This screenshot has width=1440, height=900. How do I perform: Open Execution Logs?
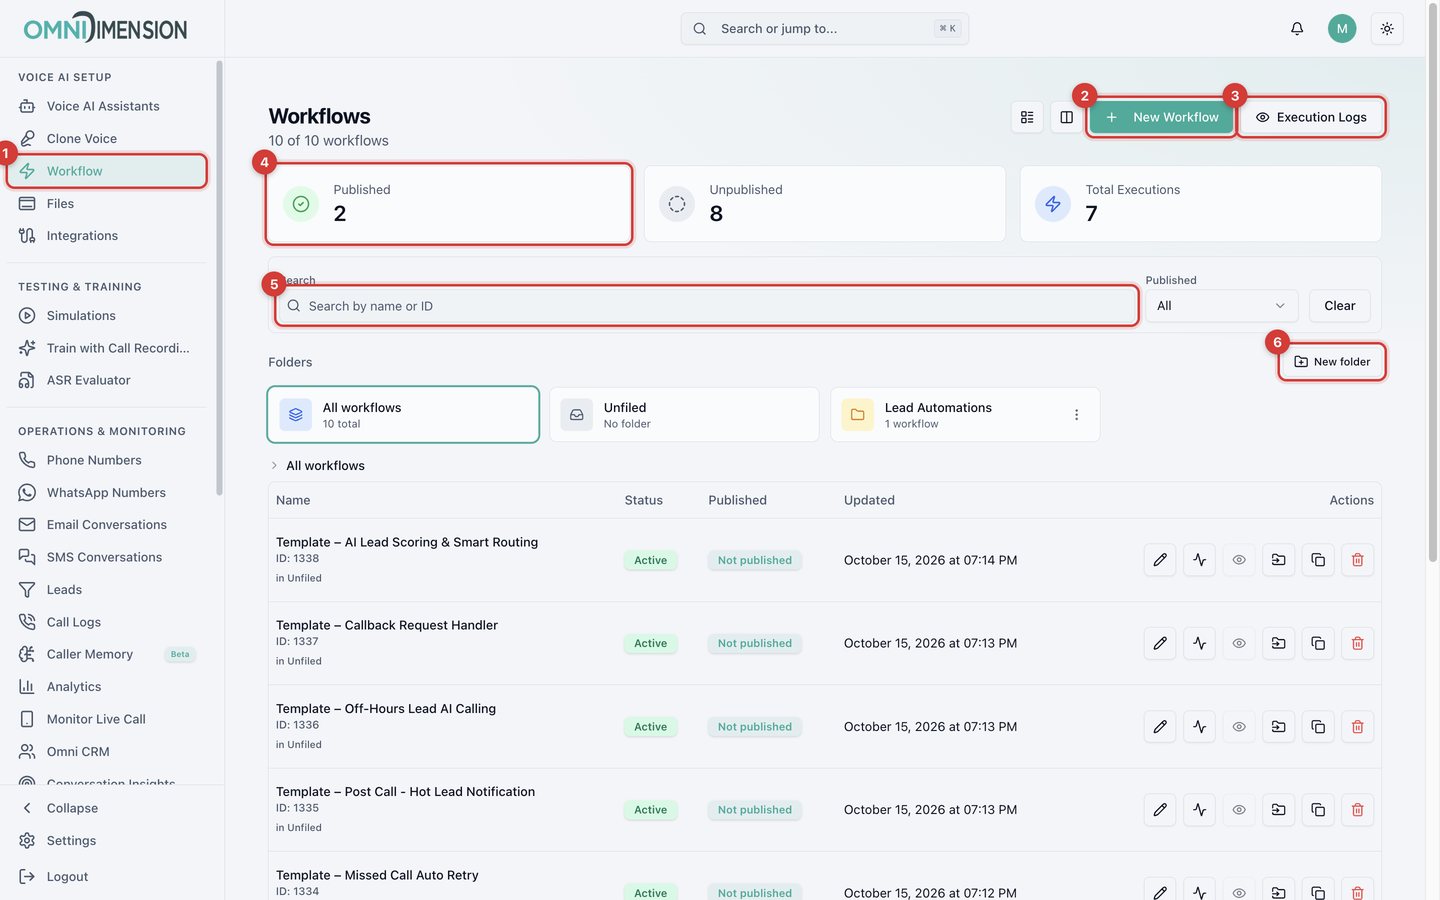pyautogui.click(x=1312, y=117)
